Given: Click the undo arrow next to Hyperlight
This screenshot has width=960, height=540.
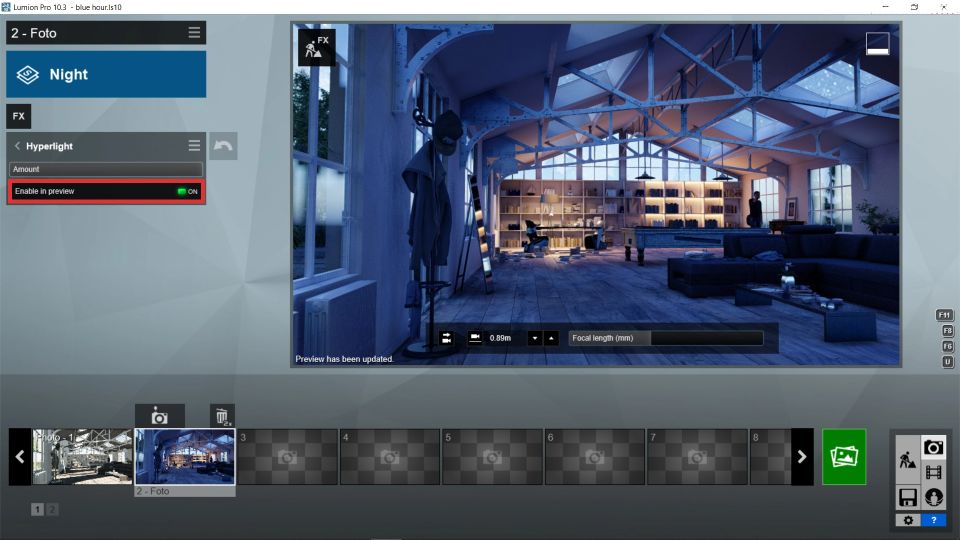Looking at the screenshot, I should click(x=223, y=146).
